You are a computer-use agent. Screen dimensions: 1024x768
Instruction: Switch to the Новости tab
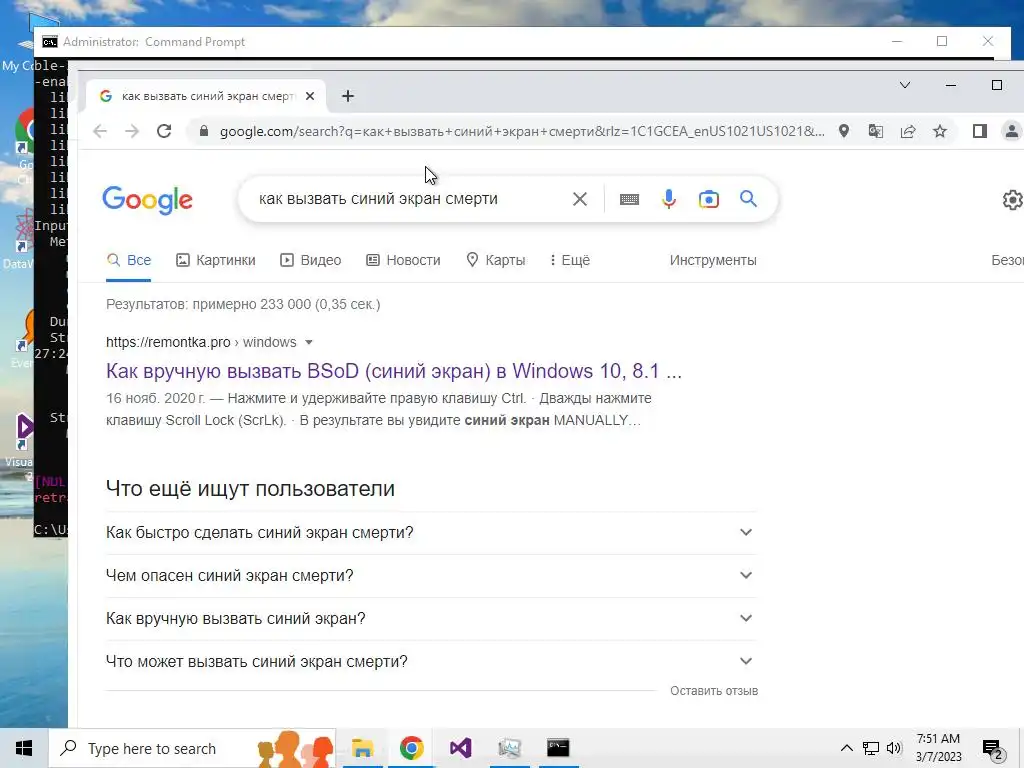(x=403, y=260)
